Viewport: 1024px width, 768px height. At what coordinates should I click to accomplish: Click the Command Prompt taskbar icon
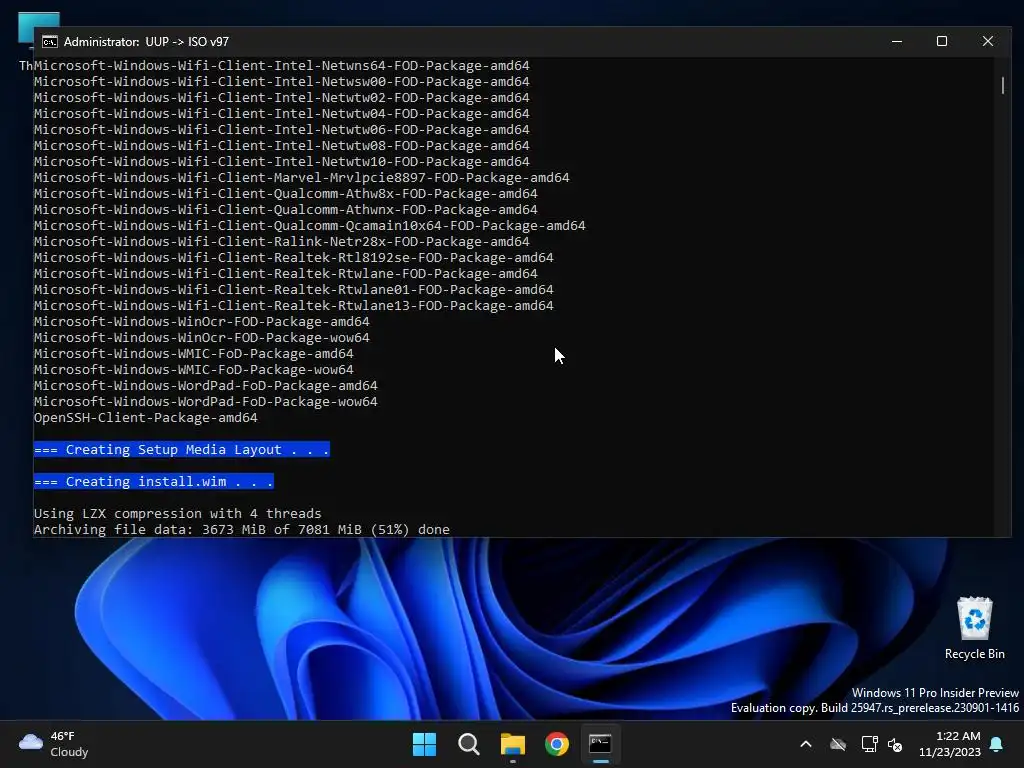600,744
